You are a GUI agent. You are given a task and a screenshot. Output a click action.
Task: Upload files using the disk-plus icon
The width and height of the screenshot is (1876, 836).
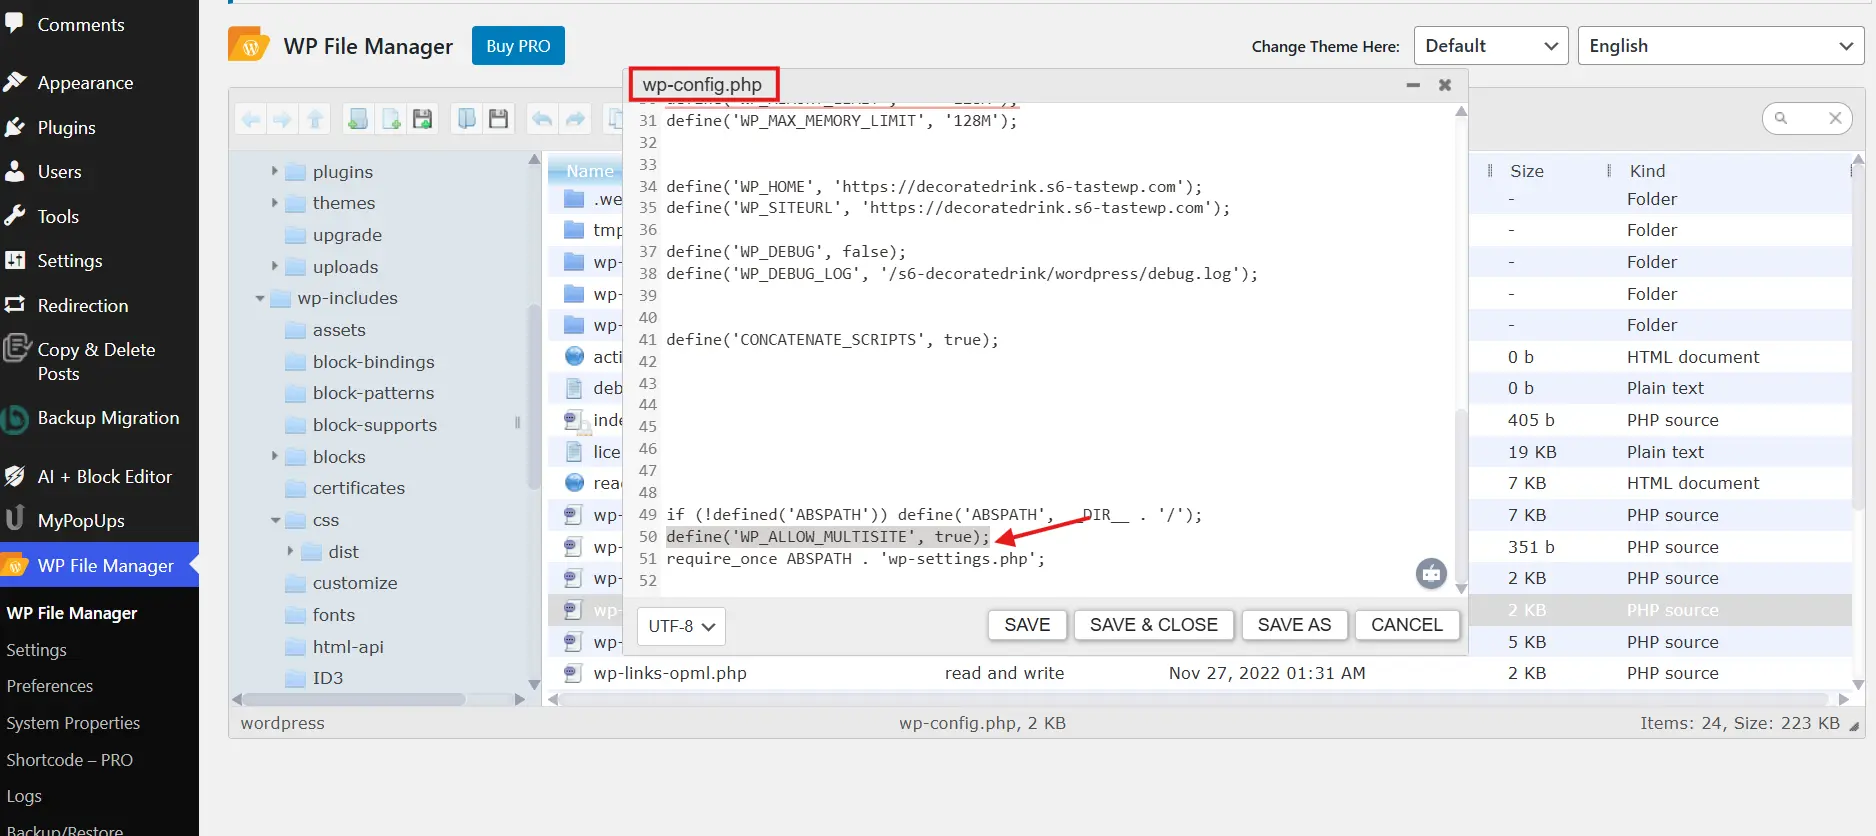(423, 120)
